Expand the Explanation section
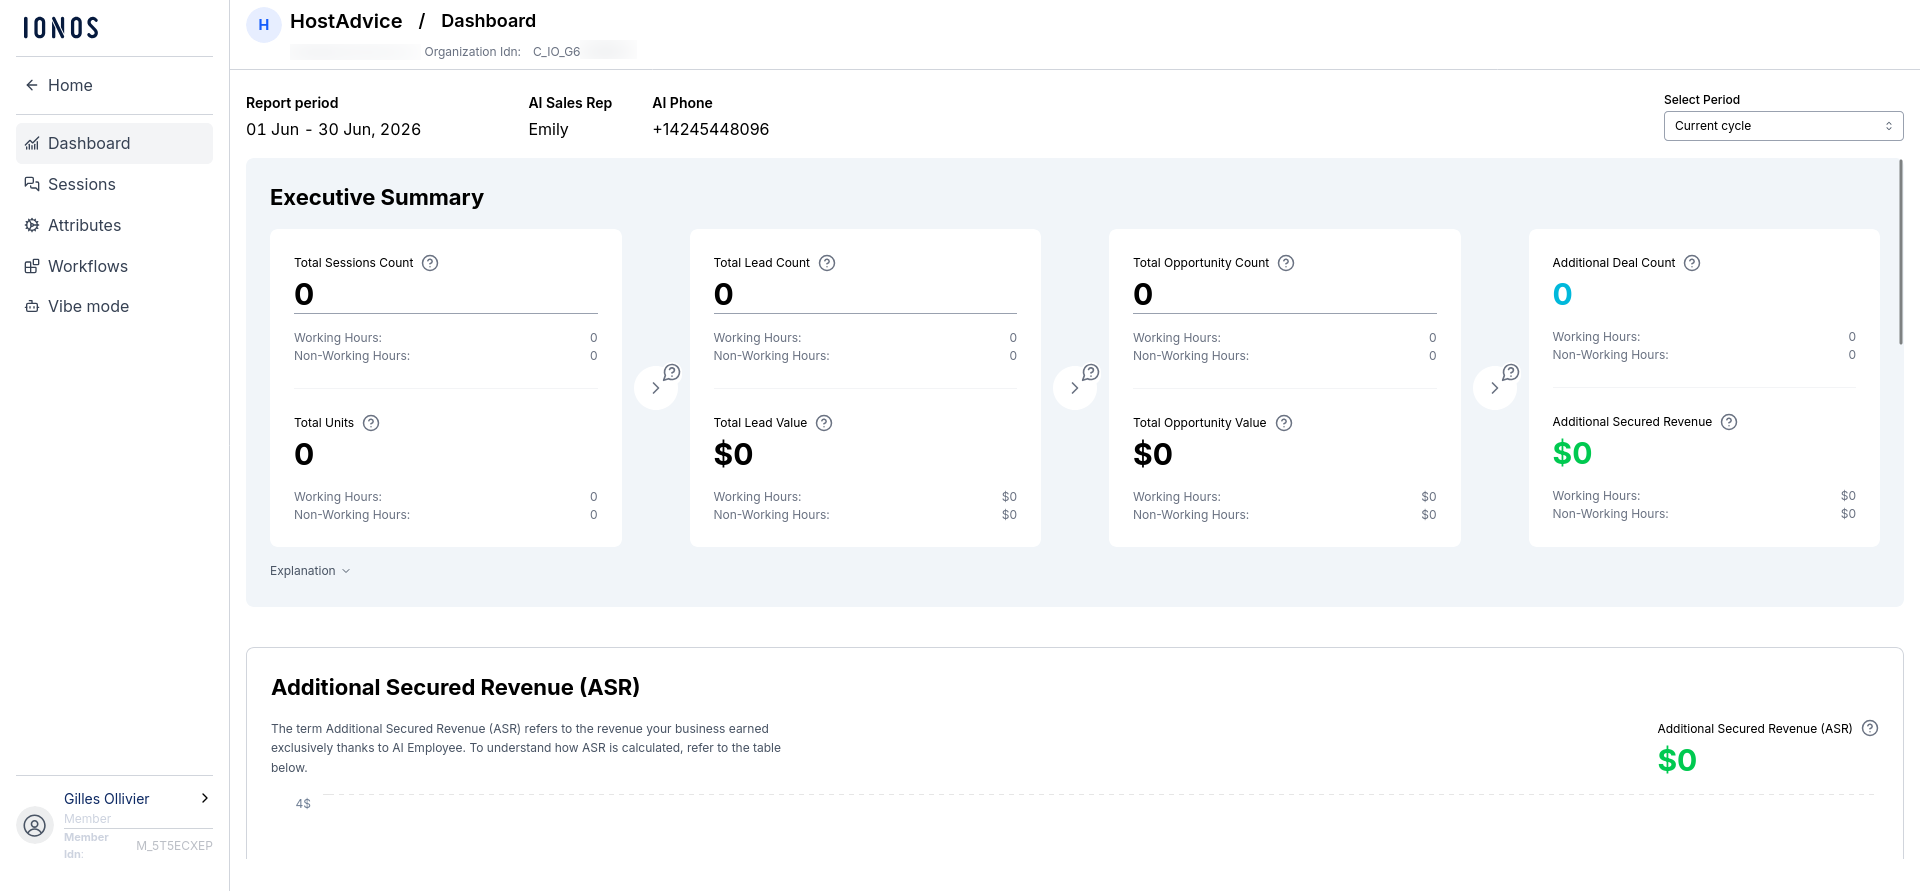This screenshot has height=891, width=1920. pyautogui.click(x=310, y=571)
